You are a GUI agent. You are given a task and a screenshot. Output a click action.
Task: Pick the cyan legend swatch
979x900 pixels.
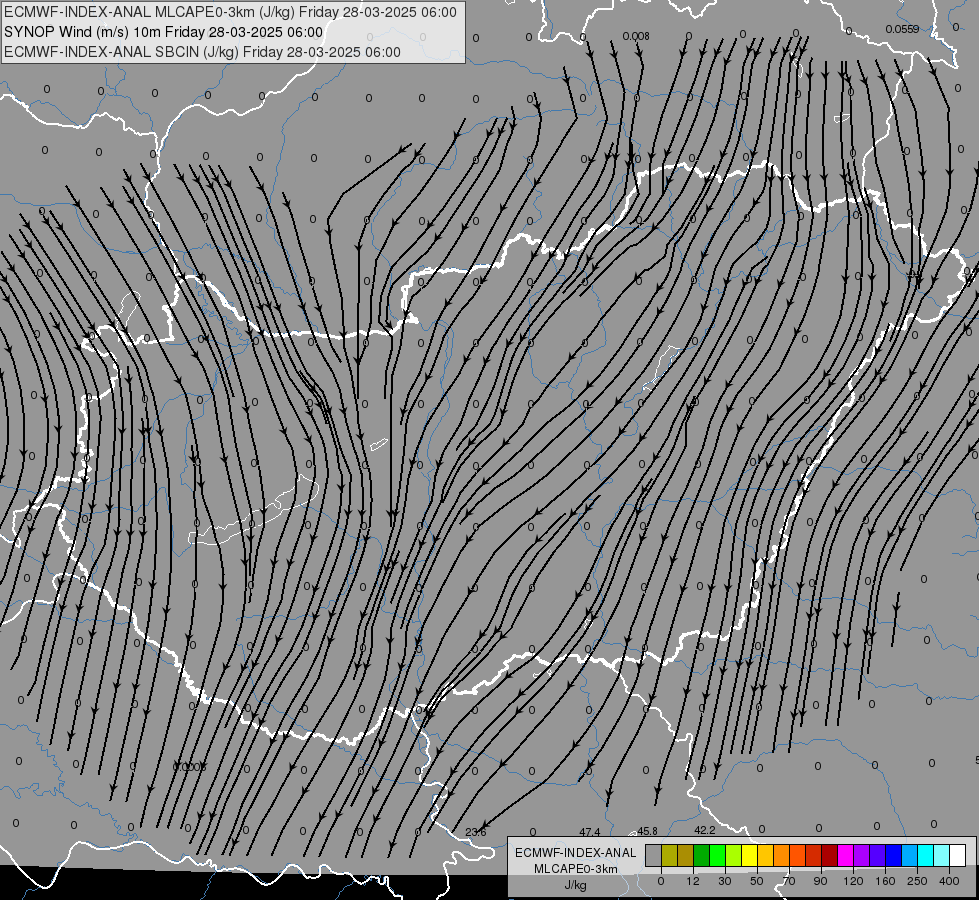click(925, 855)
